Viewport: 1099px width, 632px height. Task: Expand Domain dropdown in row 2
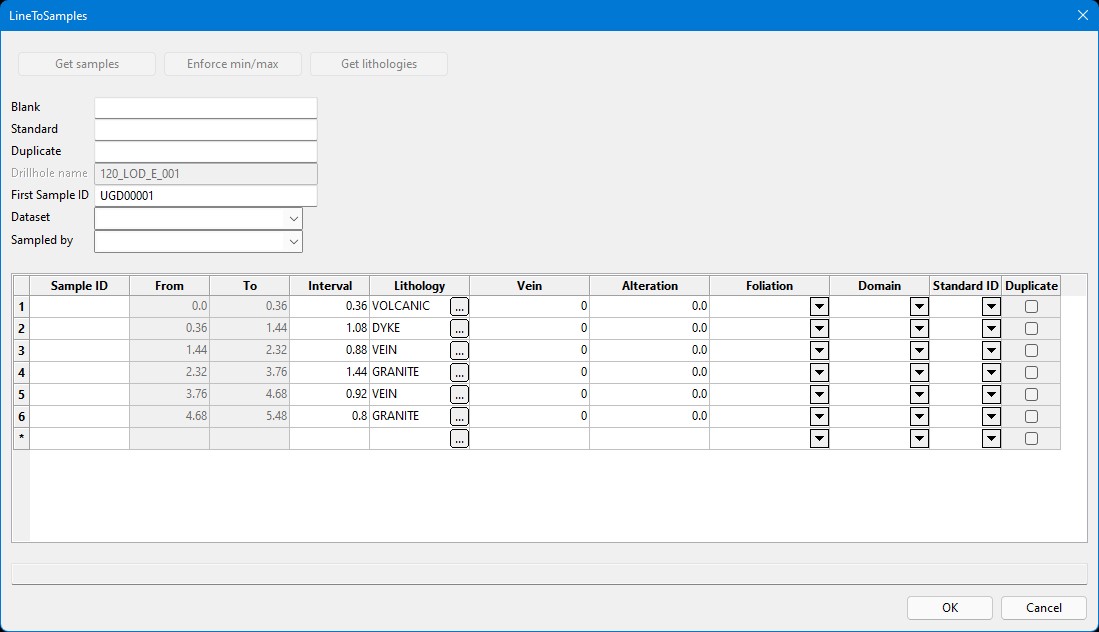pyautogui.click(x=919, y=329)
